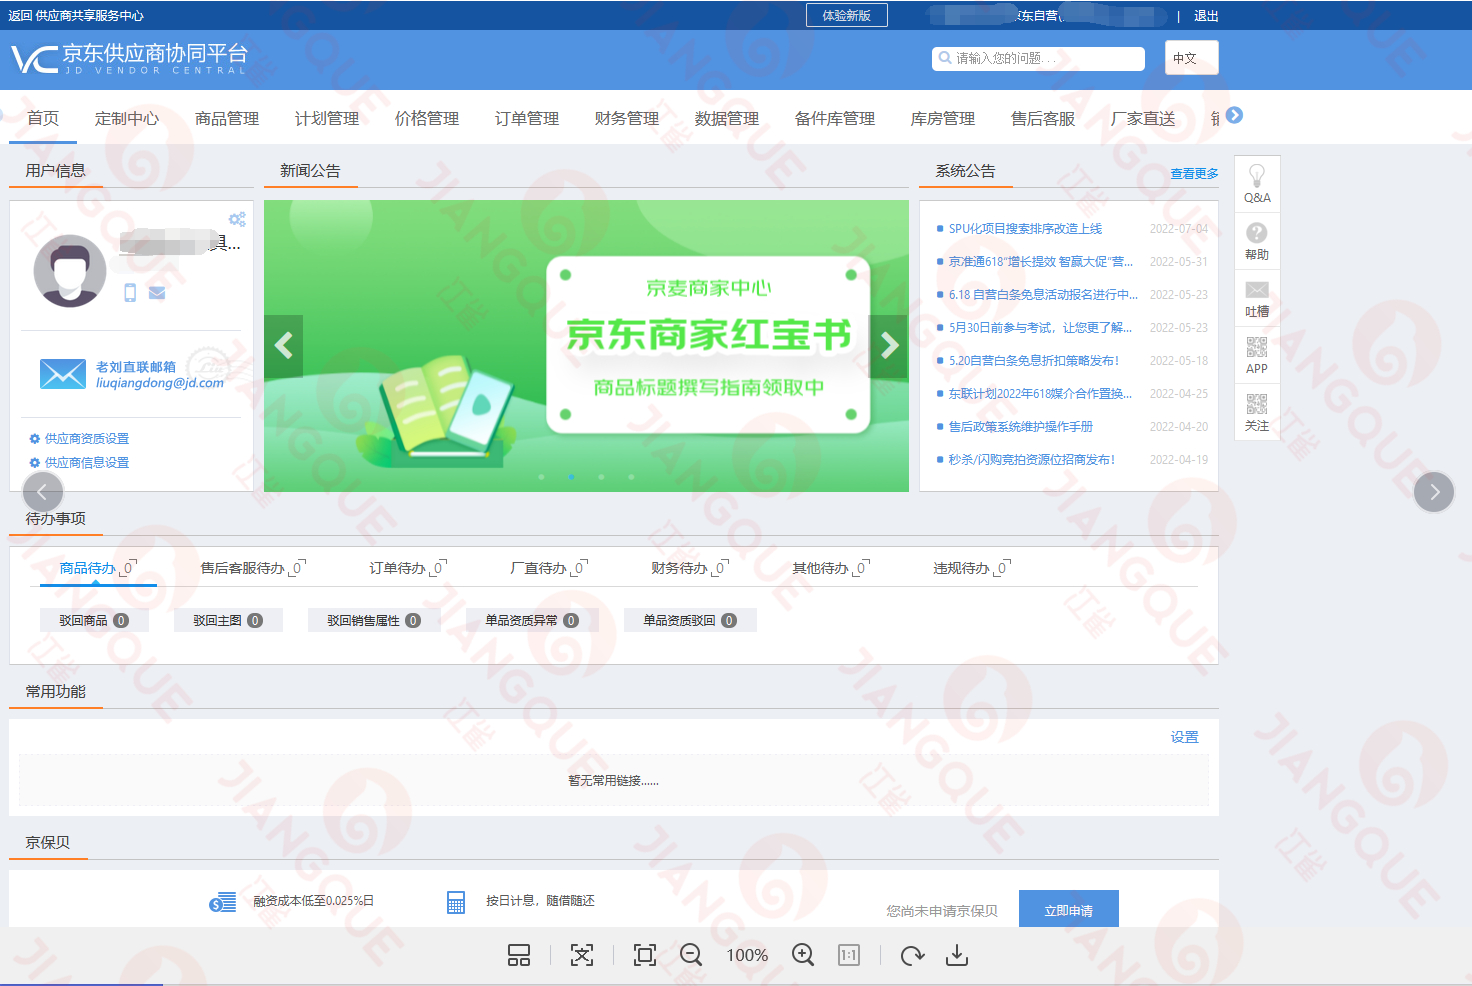Open the 中文 language selector

pyautogui.click(x=1191, y=57)
